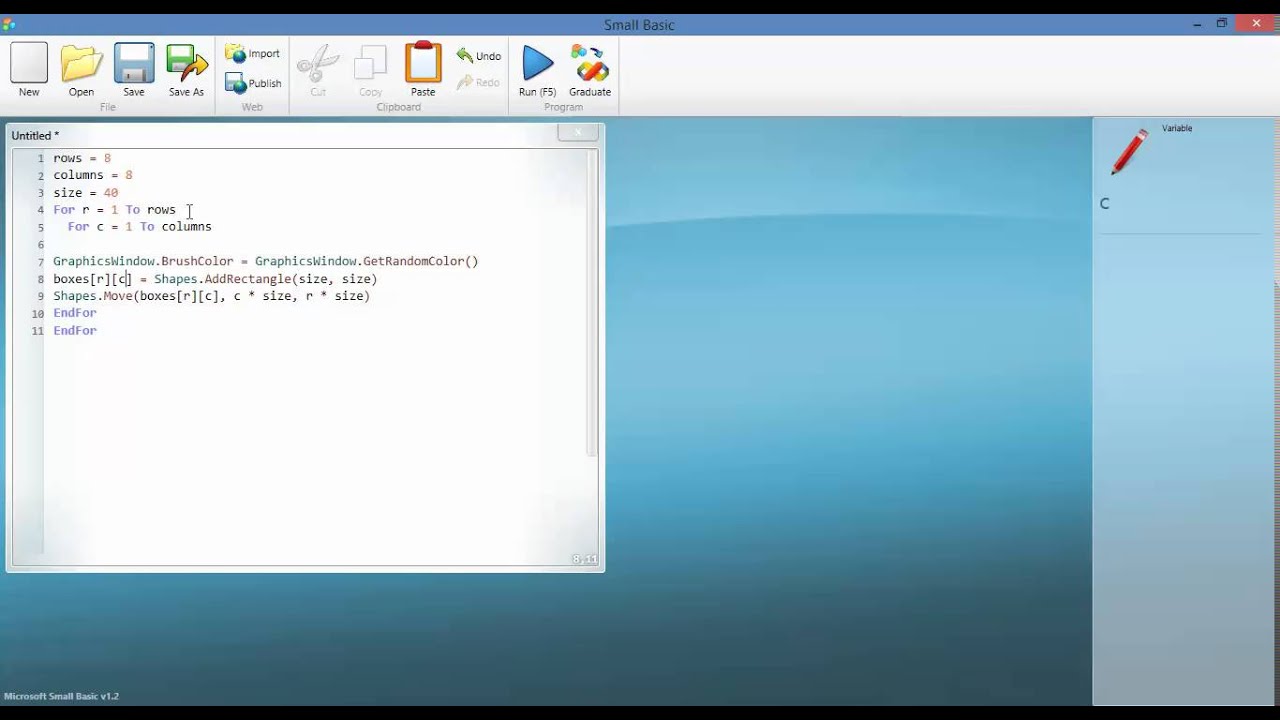
Task: Choose Save As in the File group
Action: click(x=186, y=69)
